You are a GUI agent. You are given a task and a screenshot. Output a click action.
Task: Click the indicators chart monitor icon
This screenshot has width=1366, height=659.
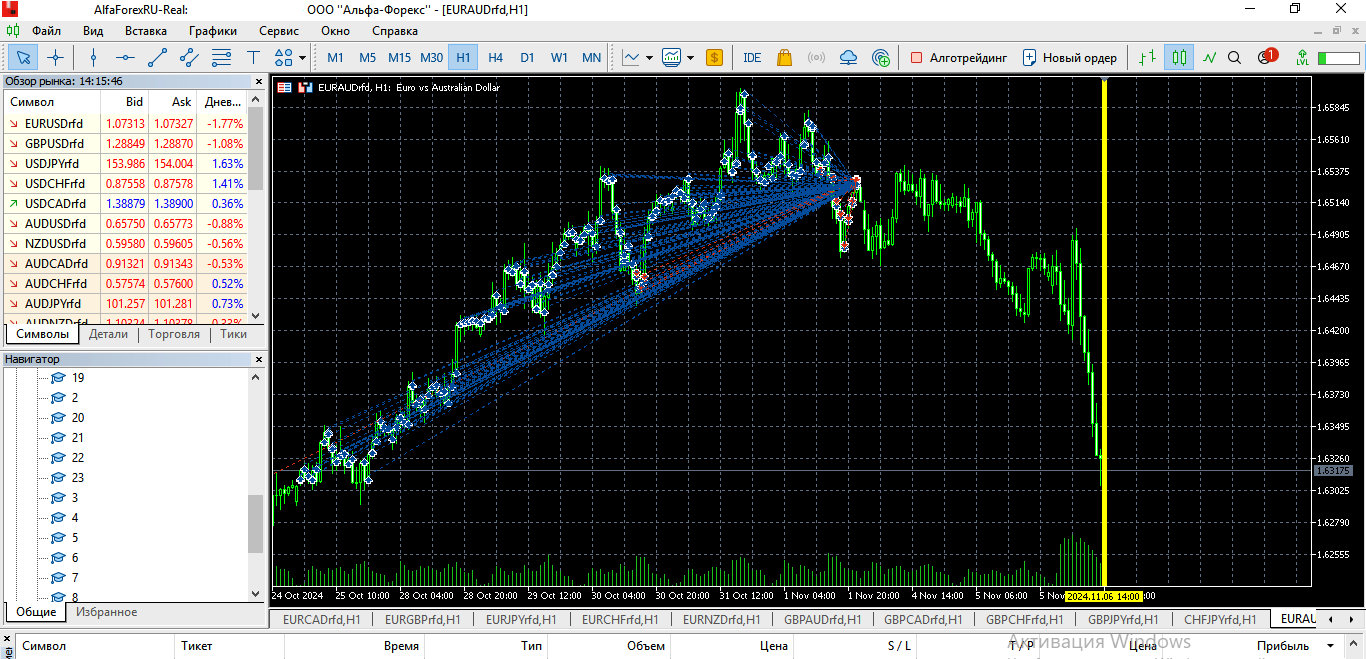671,57
